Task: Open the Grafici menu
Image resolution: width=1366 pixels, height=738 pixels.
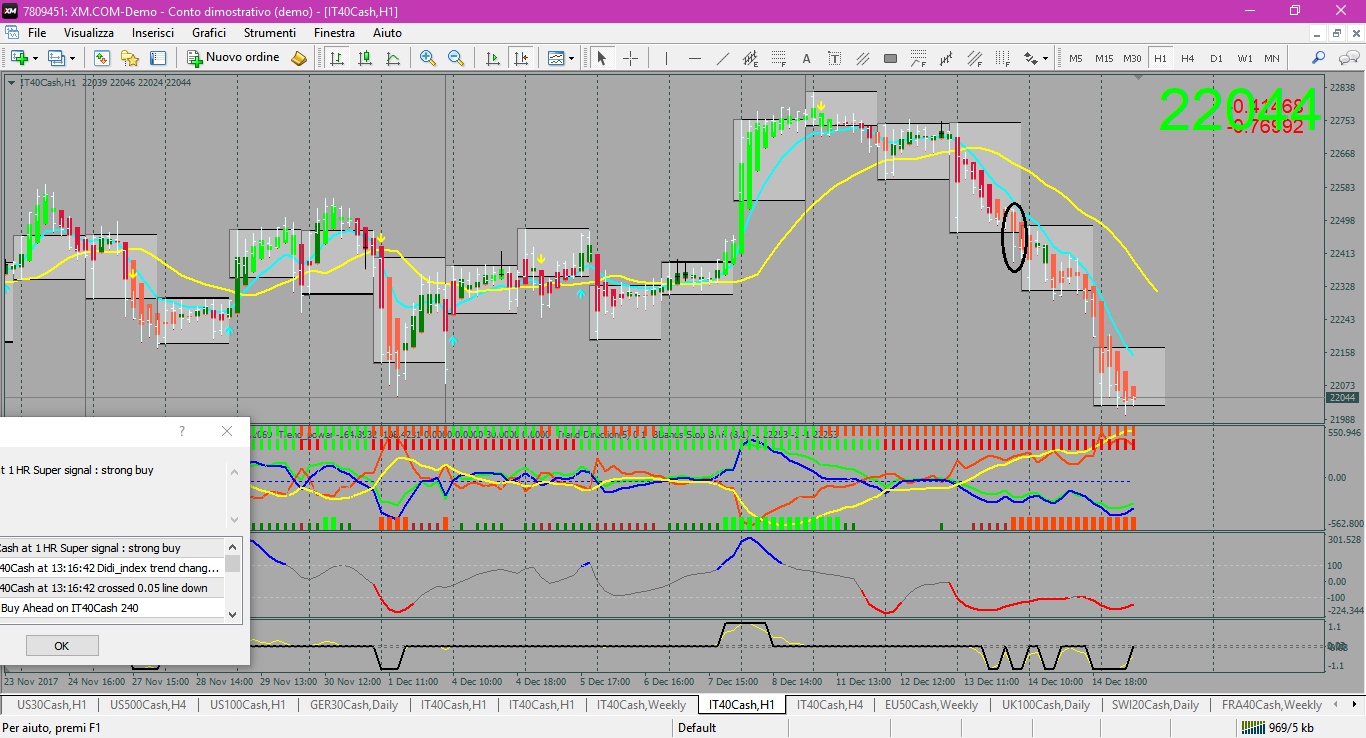Action: 209,33
